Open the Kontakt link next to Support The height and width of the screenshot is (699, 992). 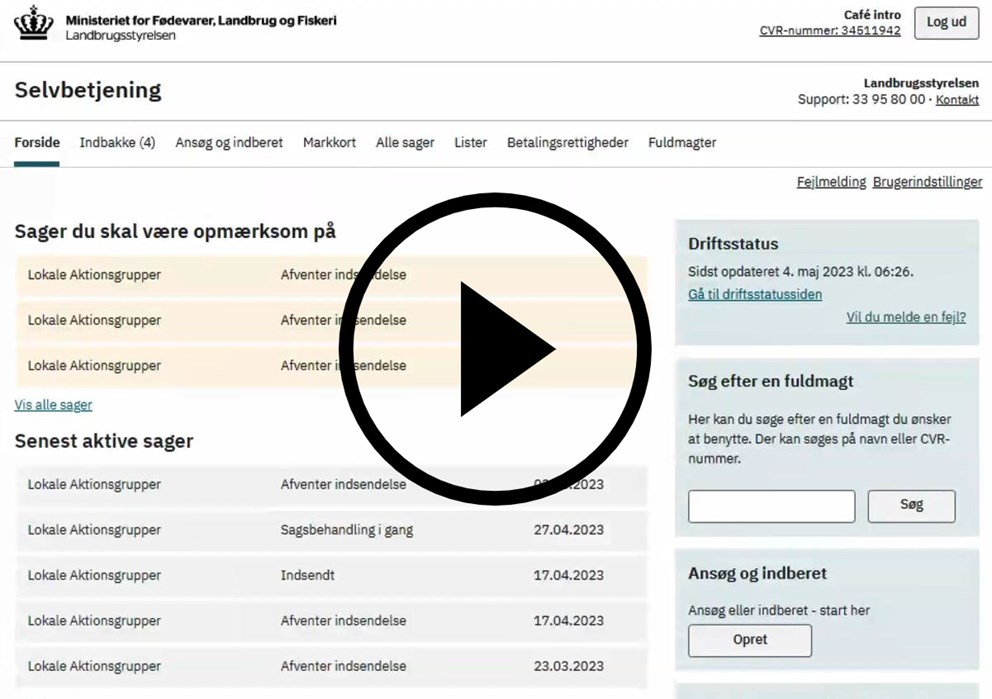[957, 100]
